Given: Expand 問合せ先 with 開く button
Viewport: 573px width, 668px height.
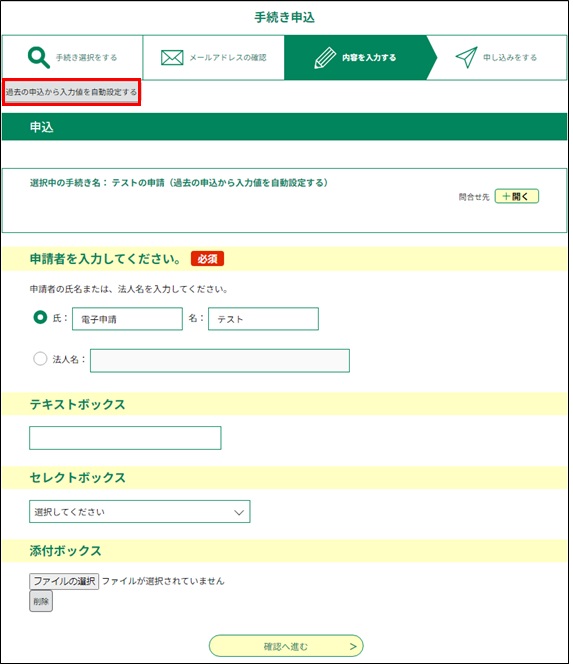Looking at the screenshot, I should 516,196.
